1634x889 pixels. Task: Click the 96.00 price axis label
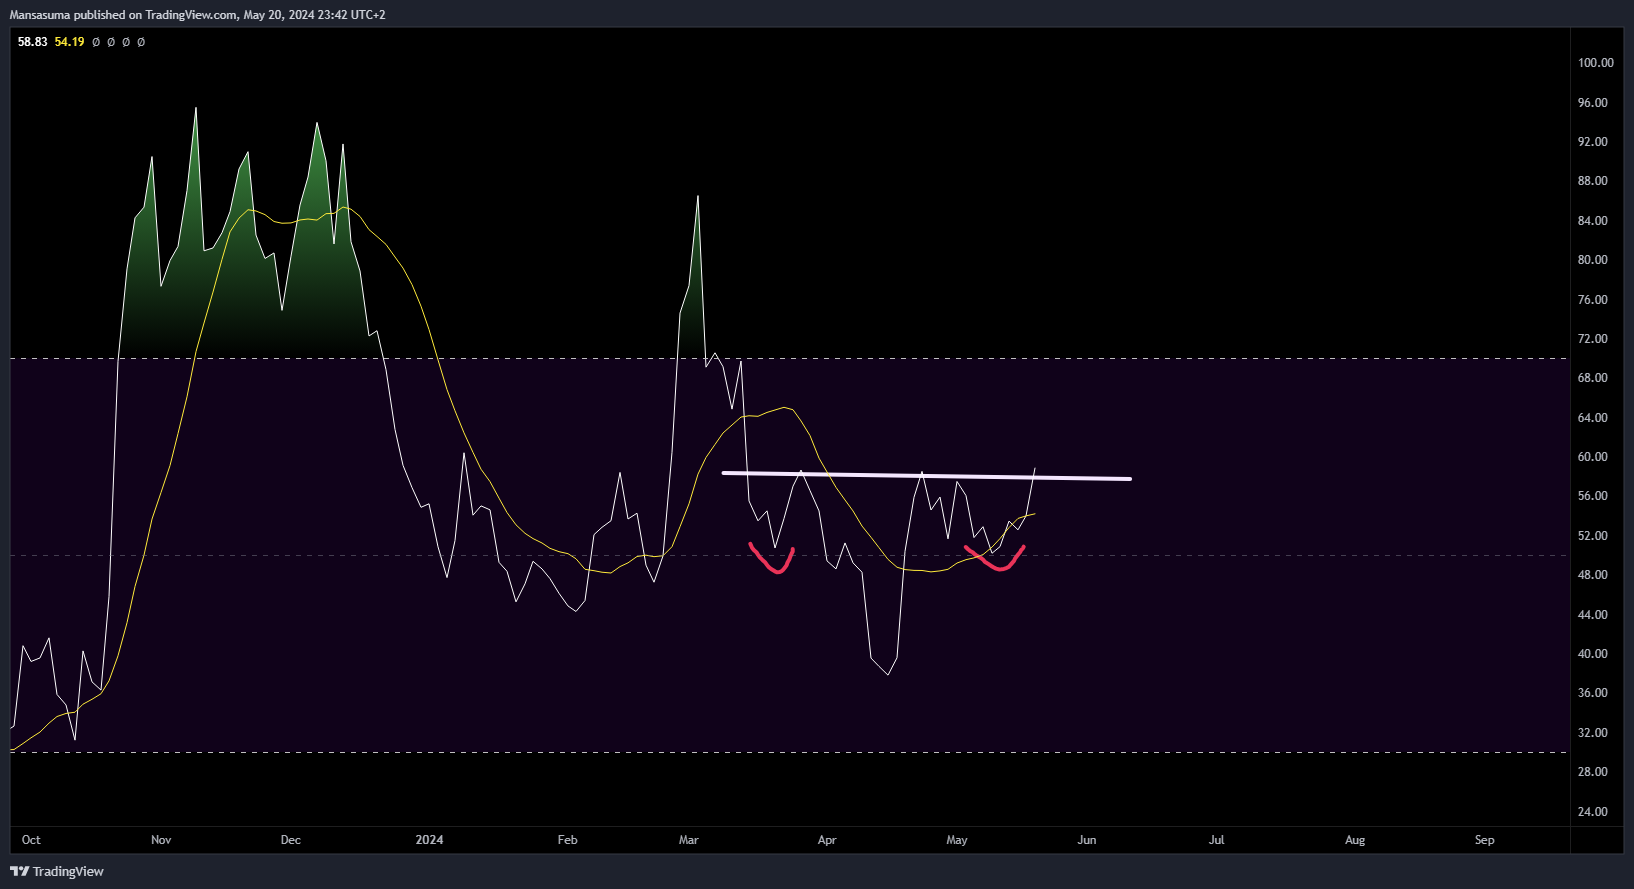pos(1592,103)
